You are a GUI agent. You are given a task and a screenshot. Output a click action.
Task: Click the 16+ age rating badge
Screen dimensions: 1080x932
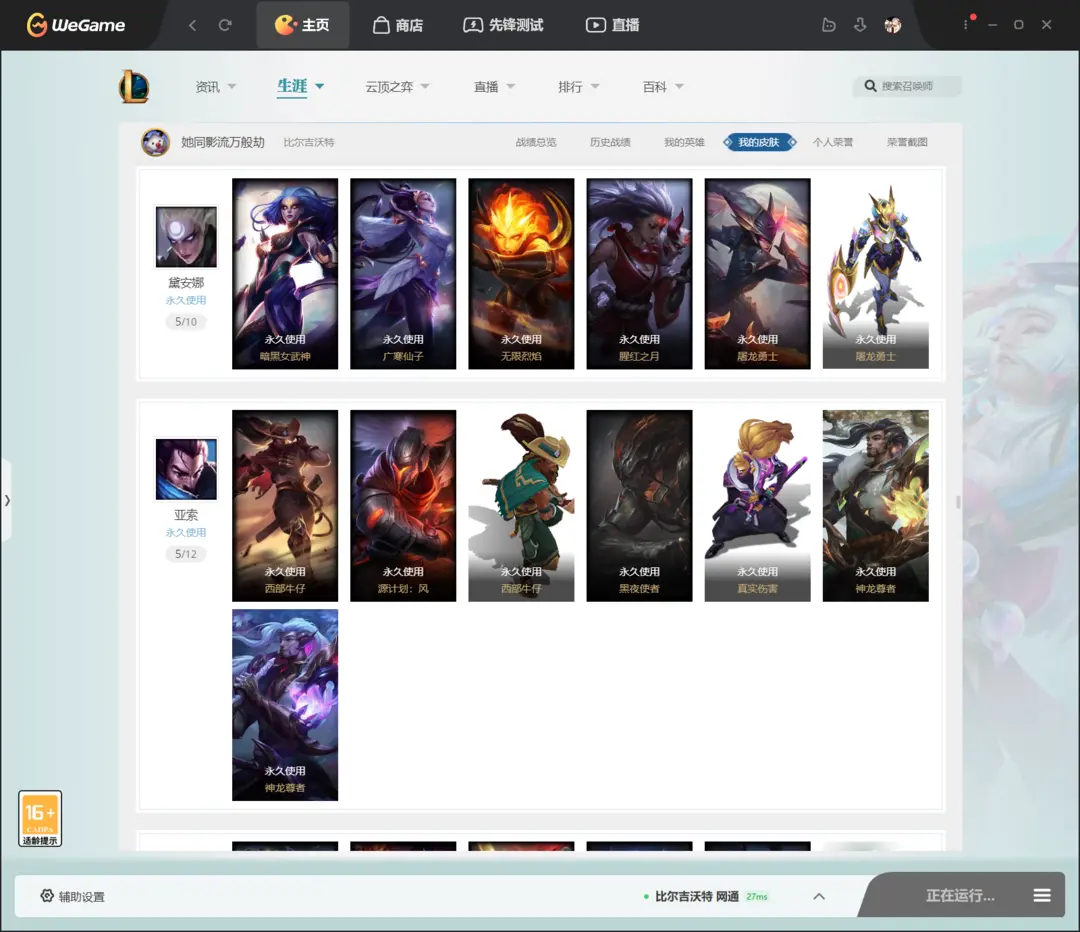[40, 818]
